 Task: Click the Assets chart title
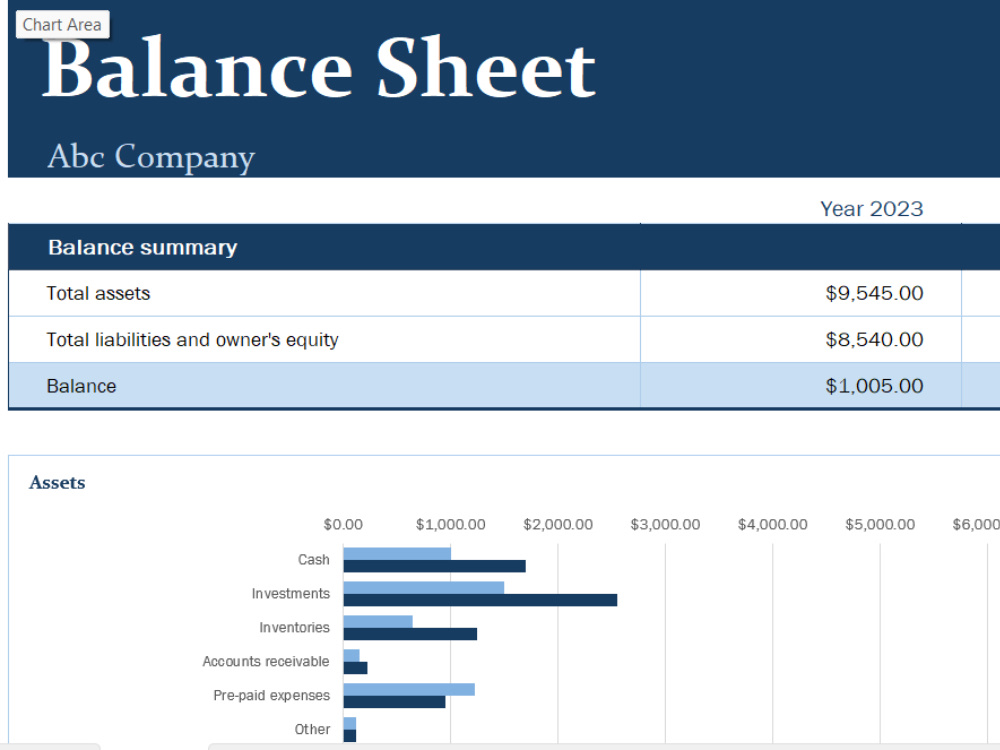point(57,483)
